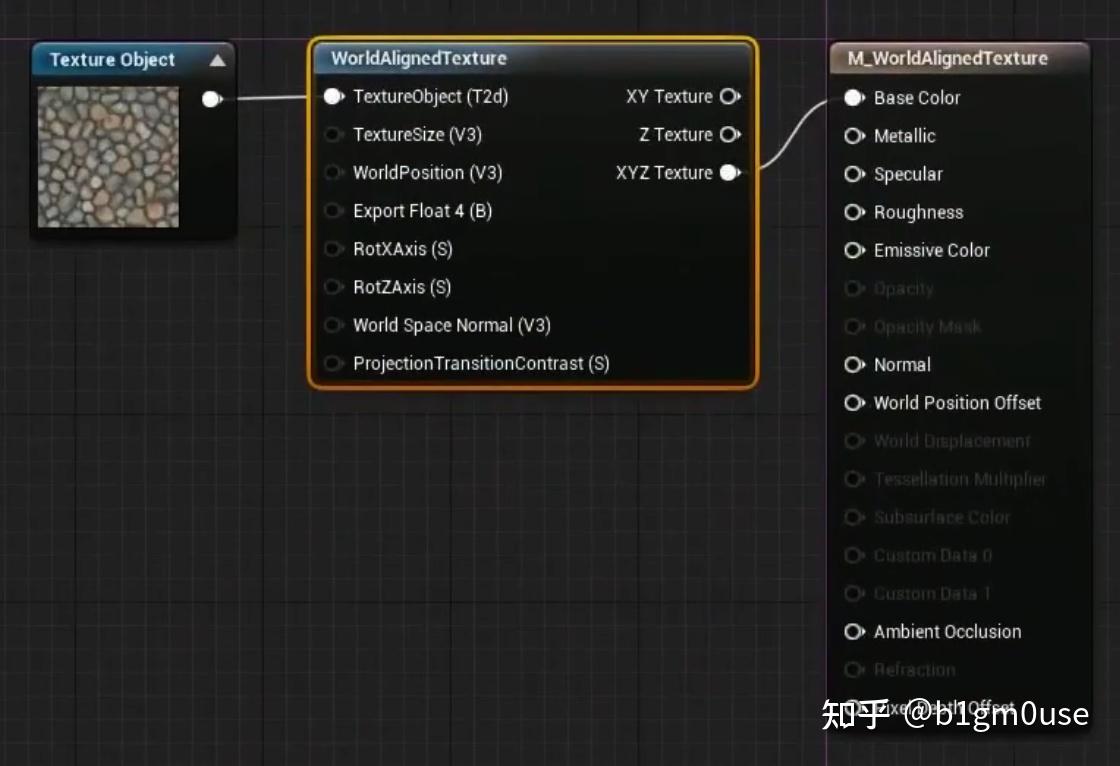1120x766 pixels.
Task: Click the XY Texture output pin
Action: tap(729, 97)
